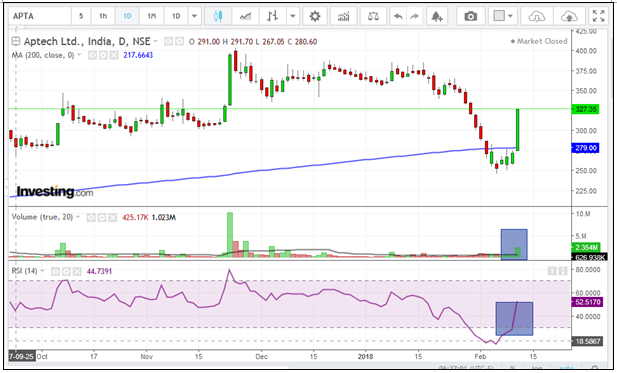
Task: Expand the Volume (true, 20) dropdown arrow
Action: [x=78, y=217]
